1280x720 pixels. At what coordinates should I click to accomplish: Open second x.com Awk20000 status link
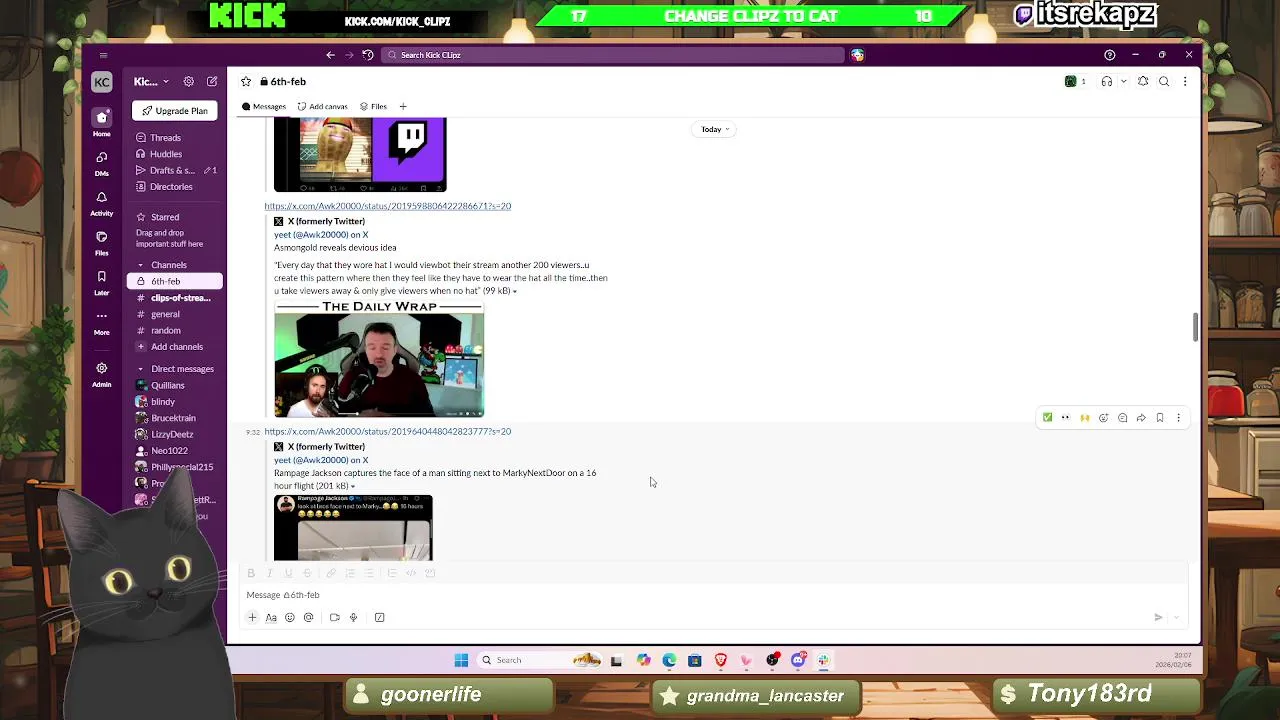(x=387, y=432)
